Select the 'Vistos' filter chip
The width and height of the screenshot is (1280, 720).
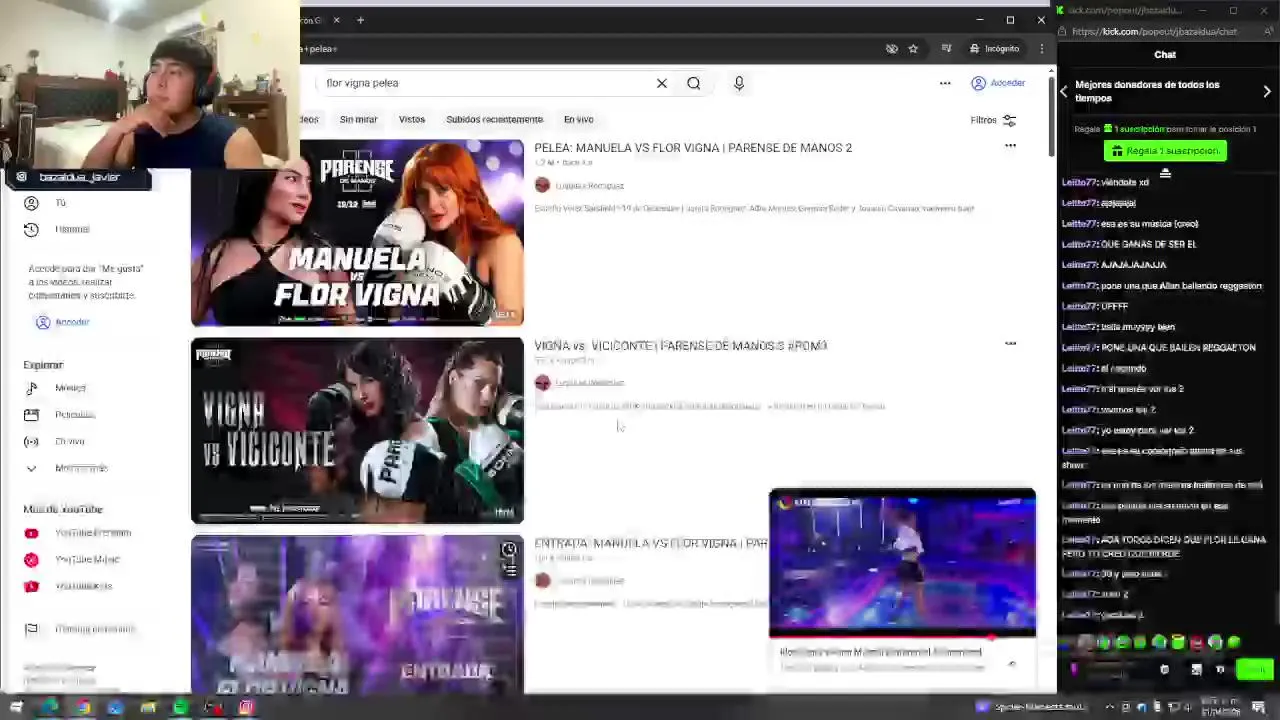click(412, 119)
